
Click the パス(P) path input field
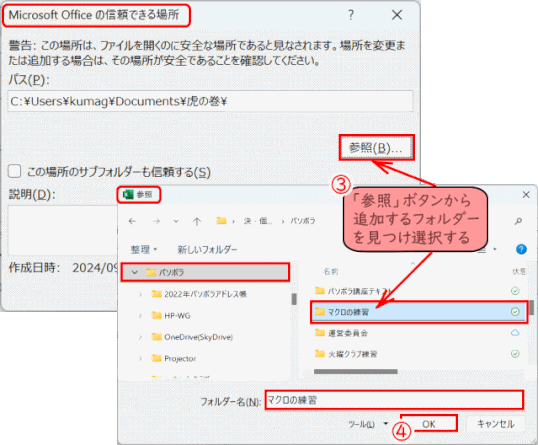pyautogui.click(x=210, y=101)
